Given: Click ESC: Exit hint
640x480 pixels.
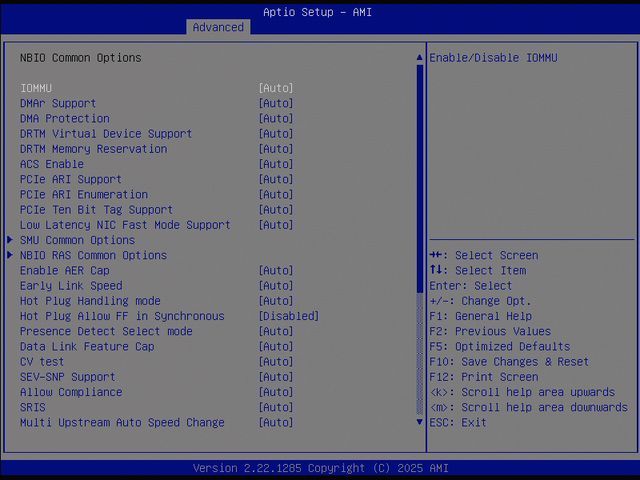Looking at the screenshot, I should point(458,422).
